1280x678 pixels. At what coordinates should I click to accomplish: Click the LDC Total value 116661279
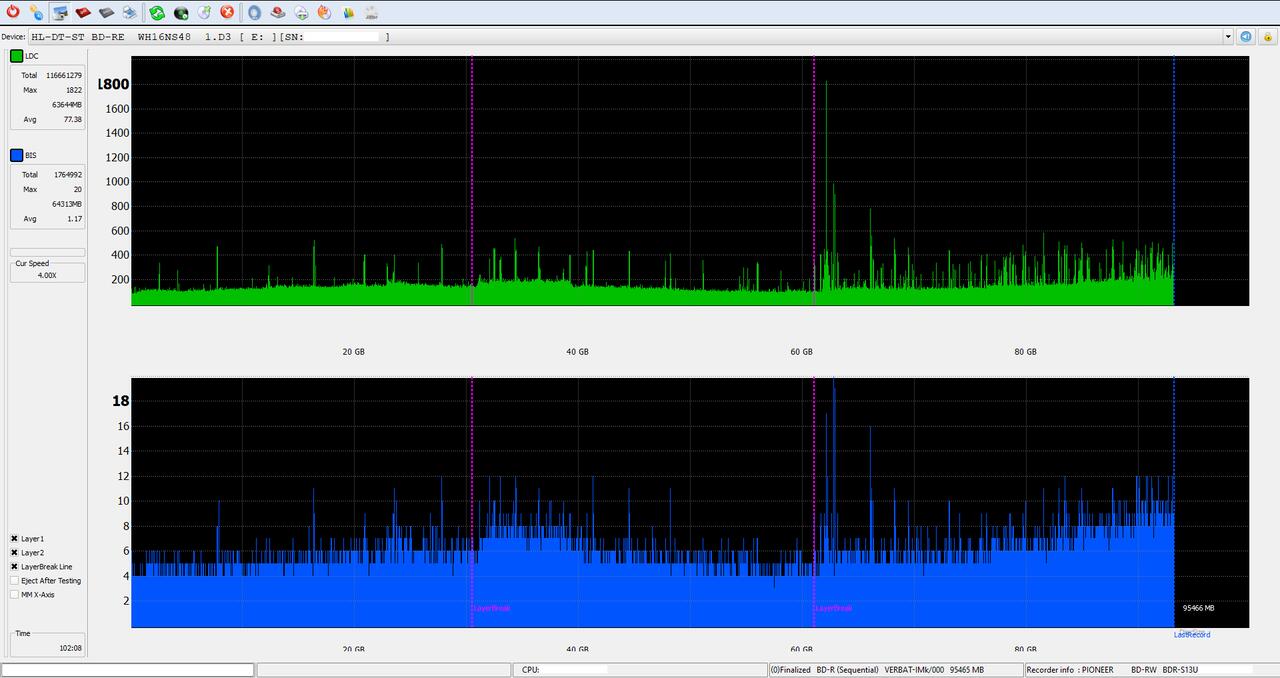pyautogui.click(x=64, y=75)
